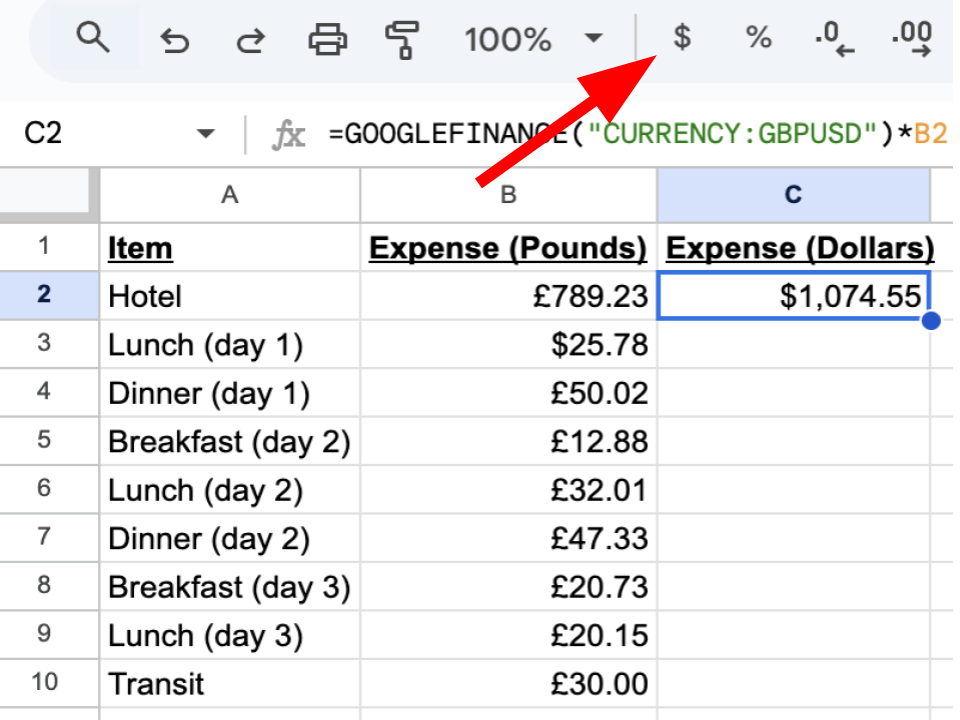
Task: Click the Expense (Pounds) header cell
Action: tap(508, 248)
